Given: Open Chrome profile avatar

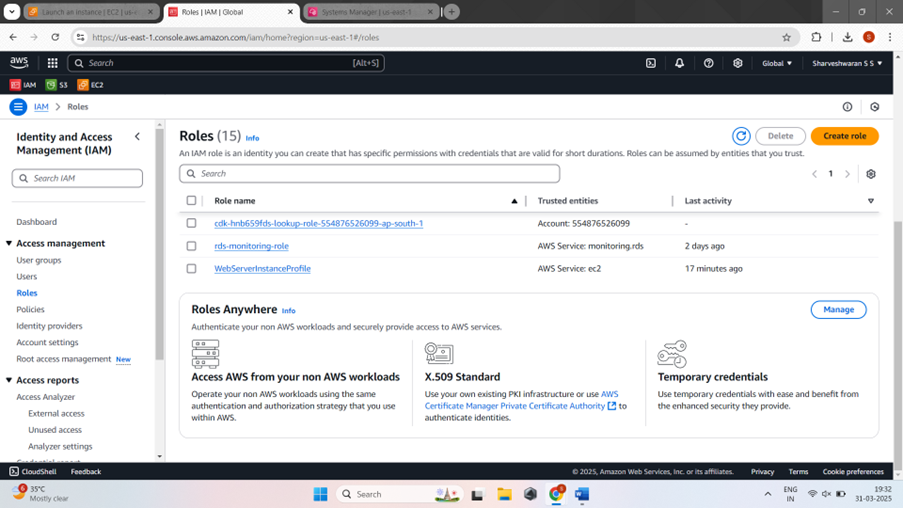Looking at the screenshot, I should tap(869, 37).
